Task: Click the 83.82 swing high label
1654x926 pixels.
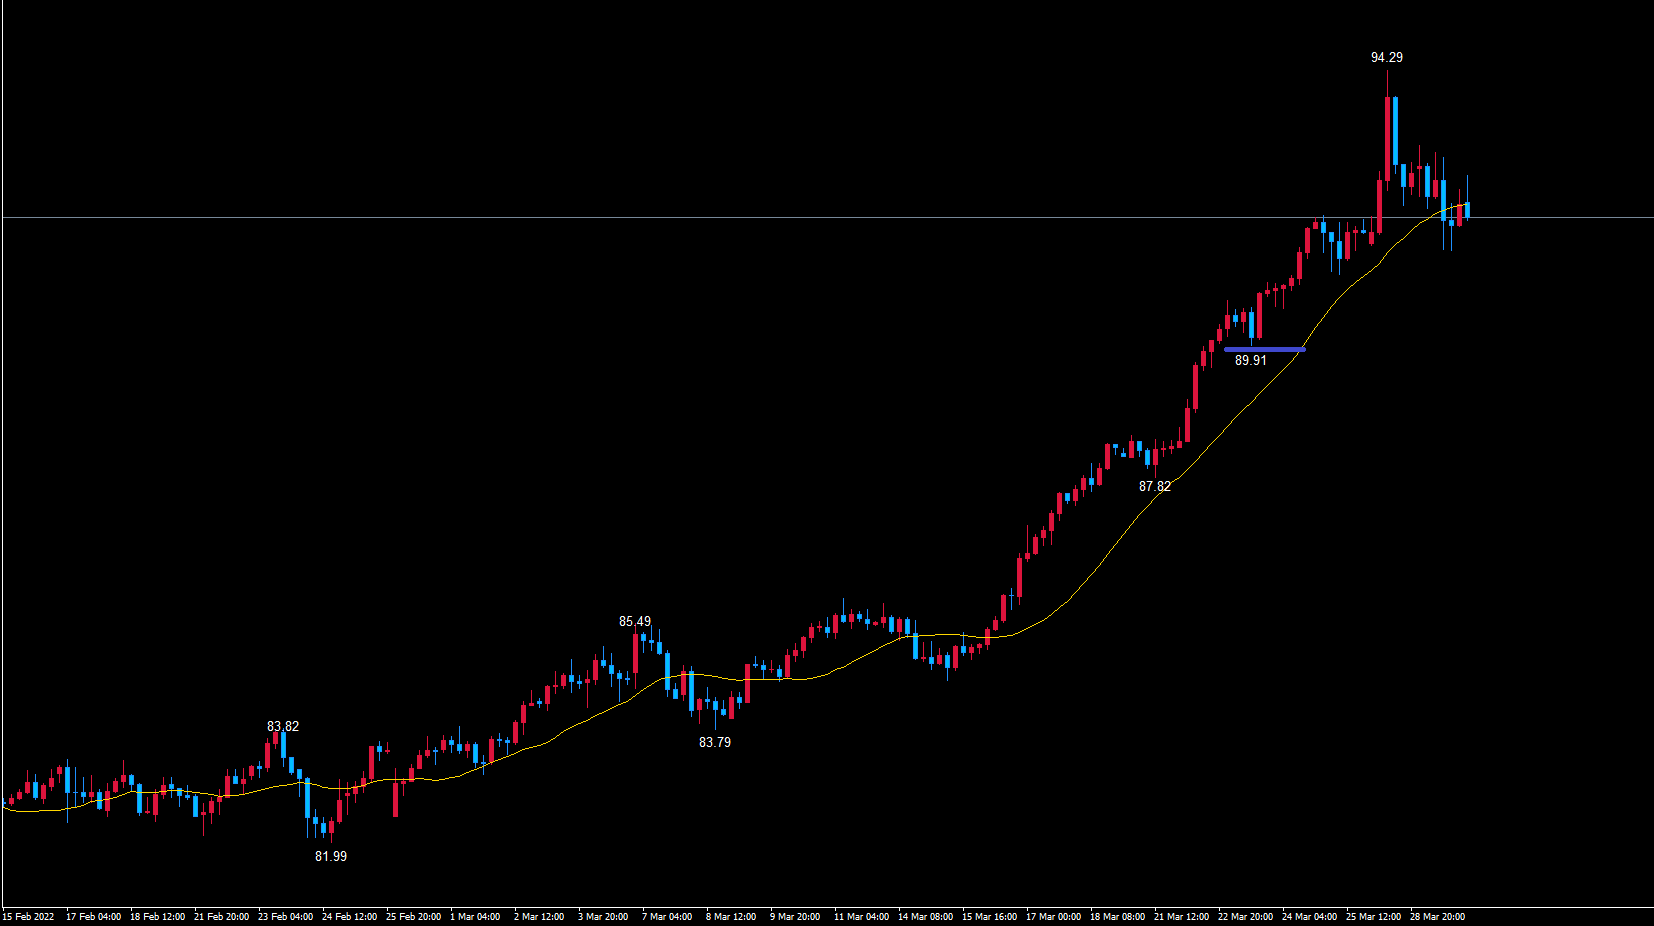Action: click(282, 727)
